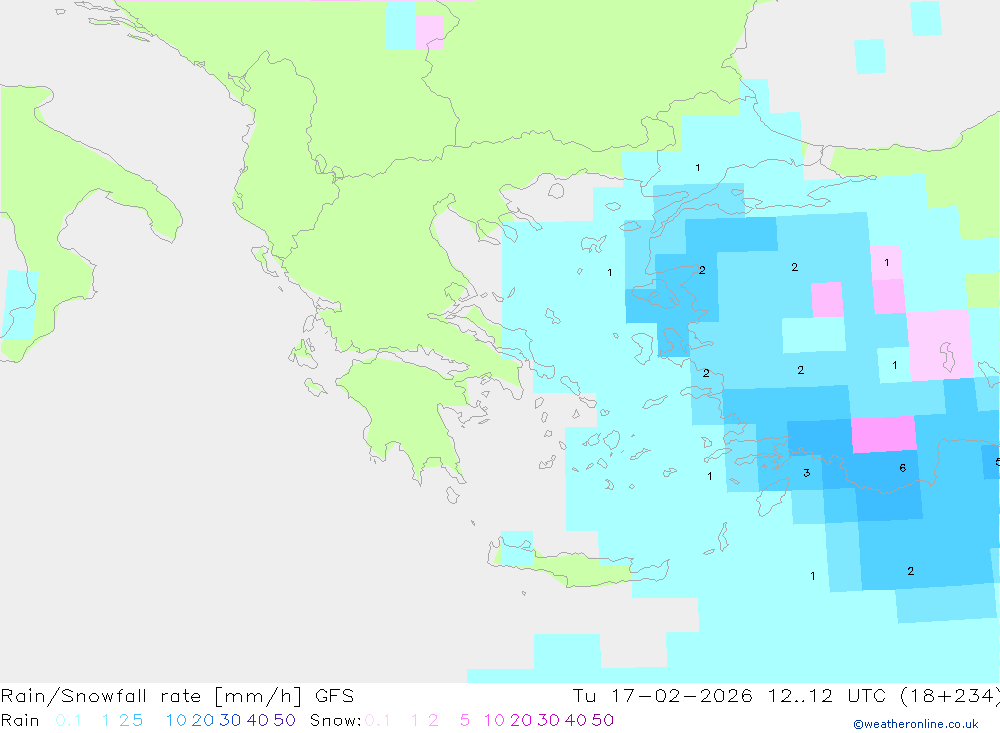
Task: Click the '(18+234)' forecast offset text
Action: 950,696
